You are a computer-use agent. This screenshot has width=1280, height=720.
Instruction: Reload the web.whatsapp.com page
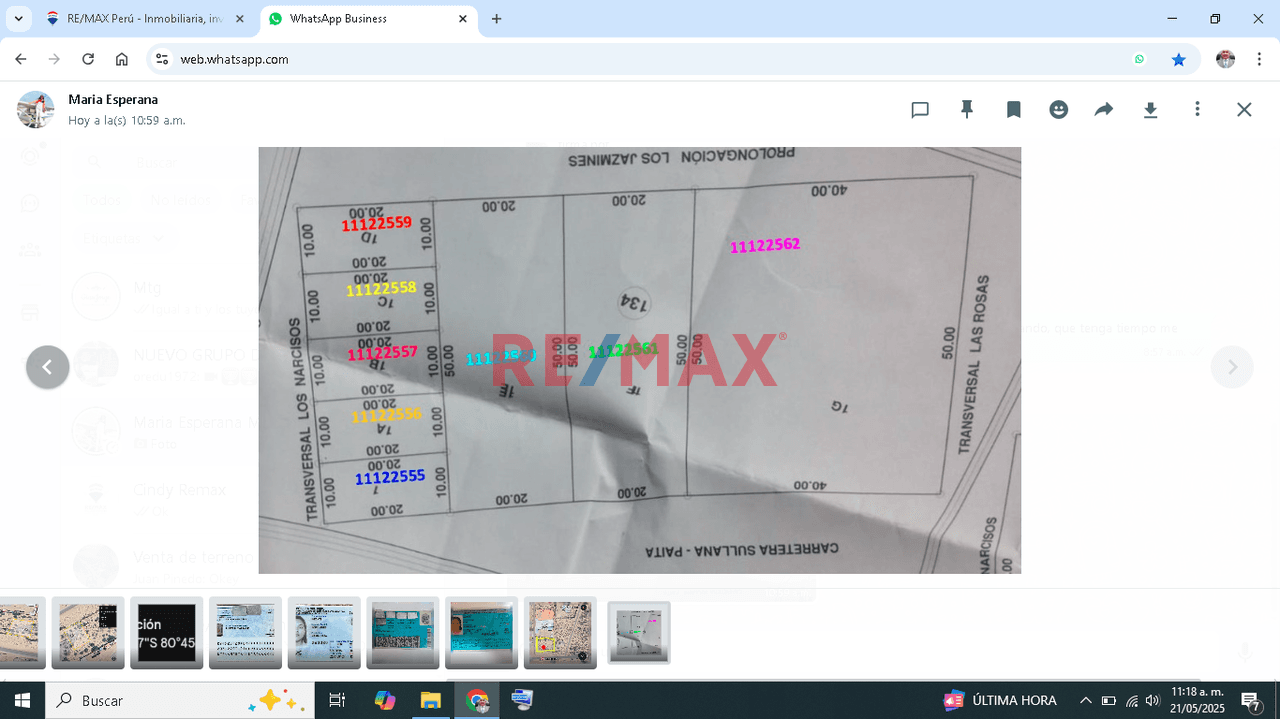pos(87,59)
